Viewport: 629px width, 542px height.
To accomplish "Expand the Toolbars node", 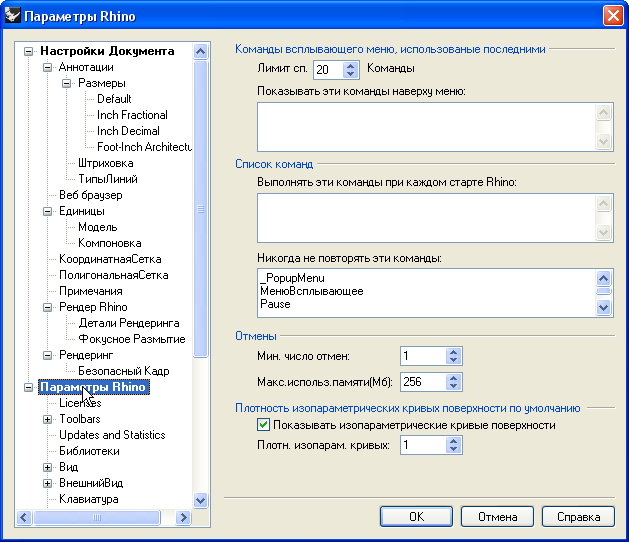I will tap(47, 420).
